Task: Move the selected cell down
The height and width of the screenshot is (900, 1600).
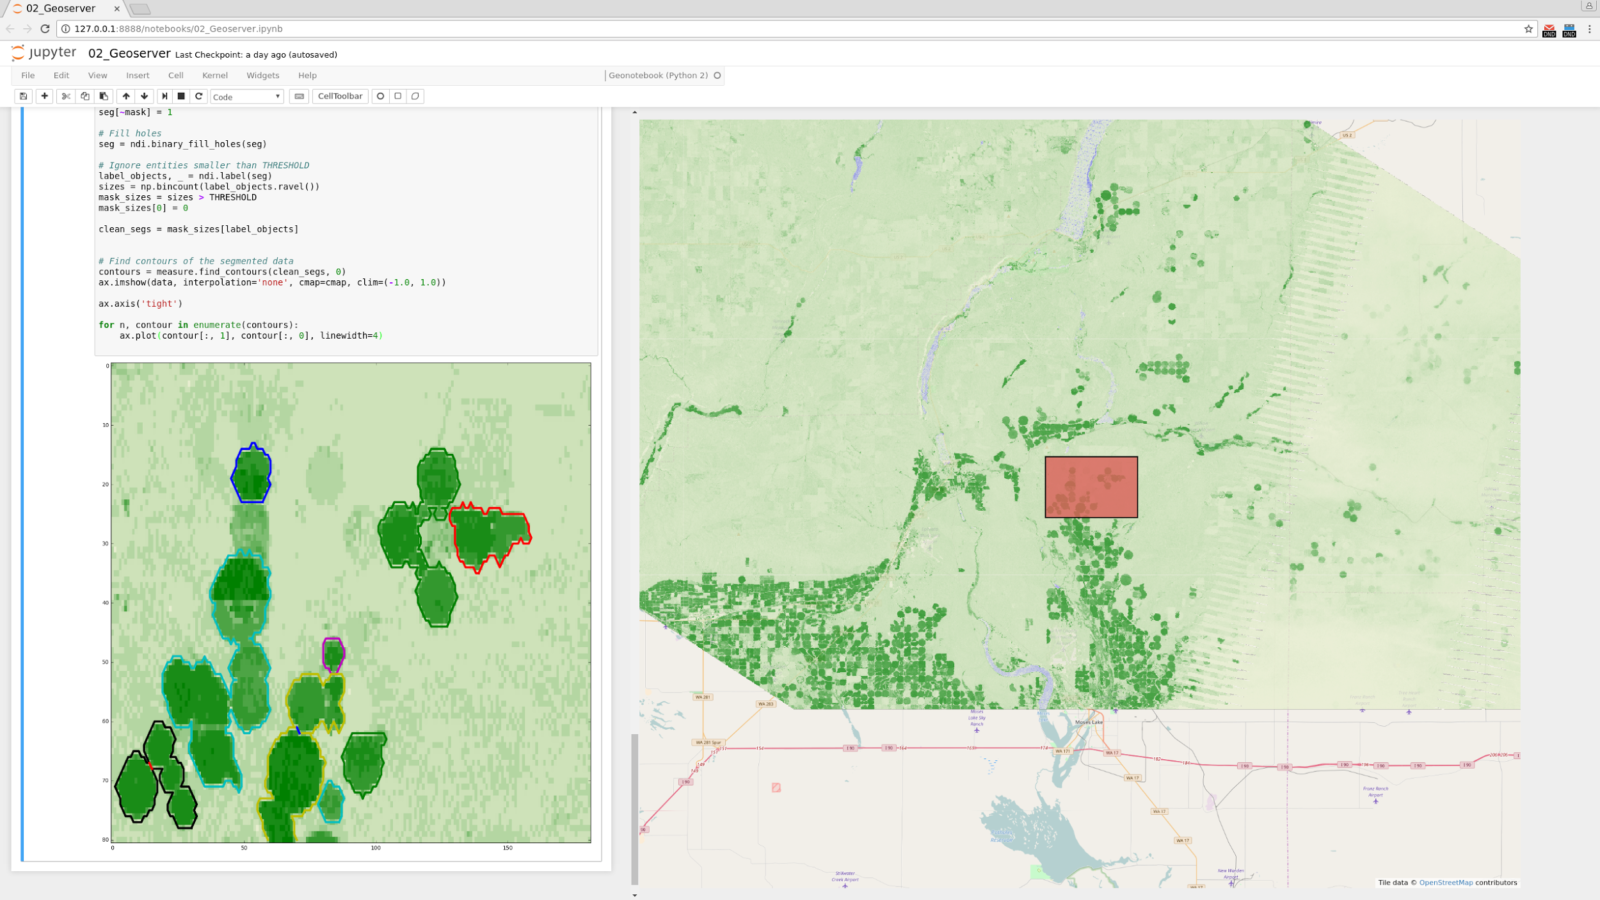Action: [x=144, y=96]
